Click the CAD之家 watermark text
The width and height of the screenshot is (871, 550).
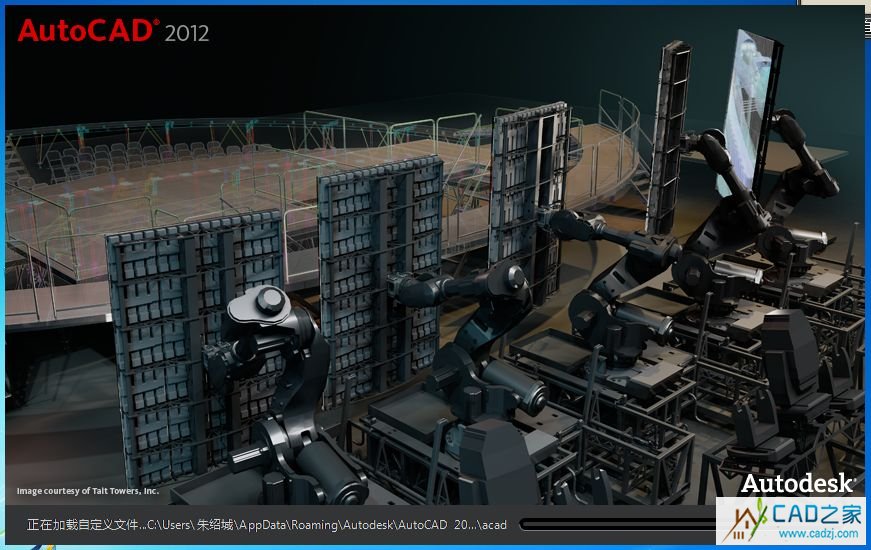(x=819, y=514)
